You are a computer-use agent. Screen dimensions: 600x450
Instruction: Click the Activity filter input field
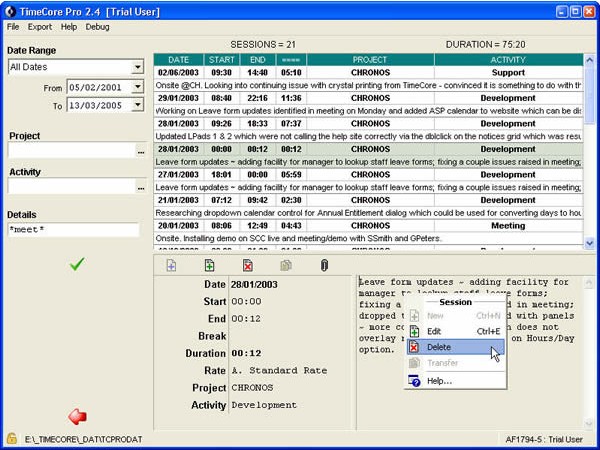(x=72, y=187)
